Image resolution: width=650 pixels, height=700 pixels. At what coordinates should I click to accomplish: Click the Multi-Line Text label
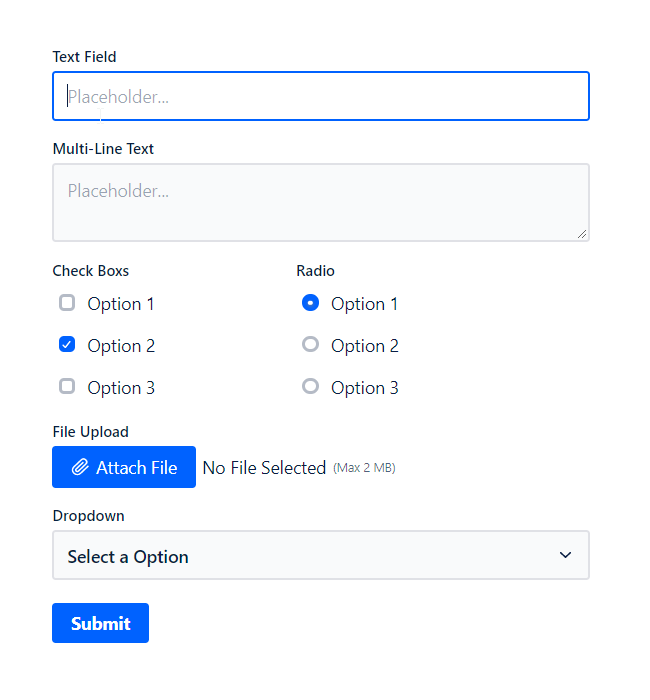tap(103, 149)
